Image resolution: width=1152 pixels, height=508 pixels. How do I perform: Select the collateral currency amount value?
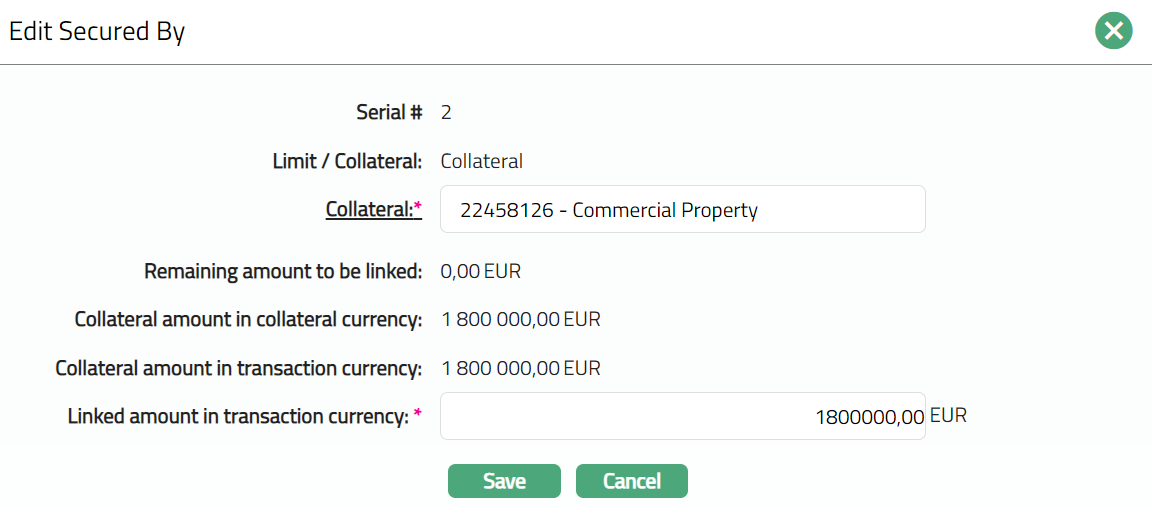tap(520, 320)
